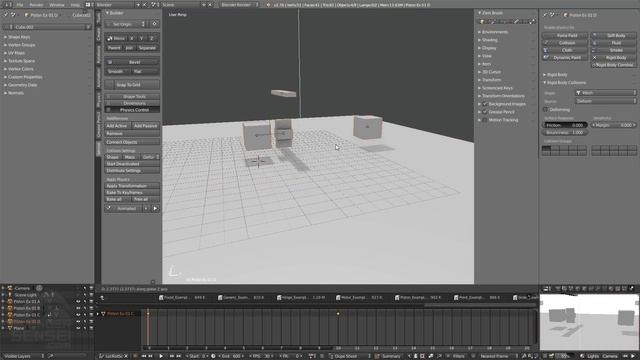This screenshot has height=360, width=640.
Task: Click the timeline Play button
Action: point(161,356)
